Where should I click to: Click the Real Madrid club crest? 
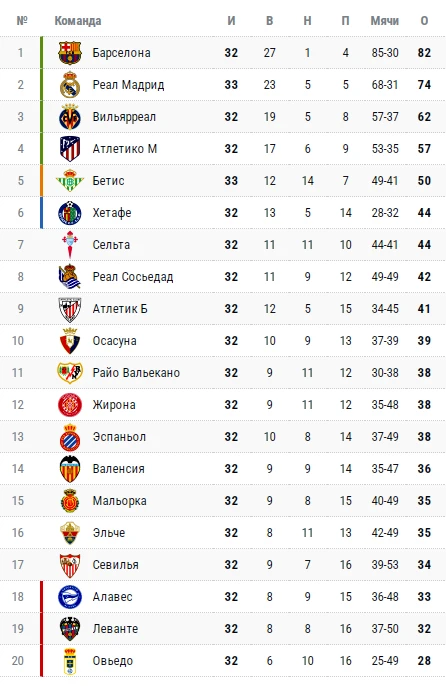[70, 85]
